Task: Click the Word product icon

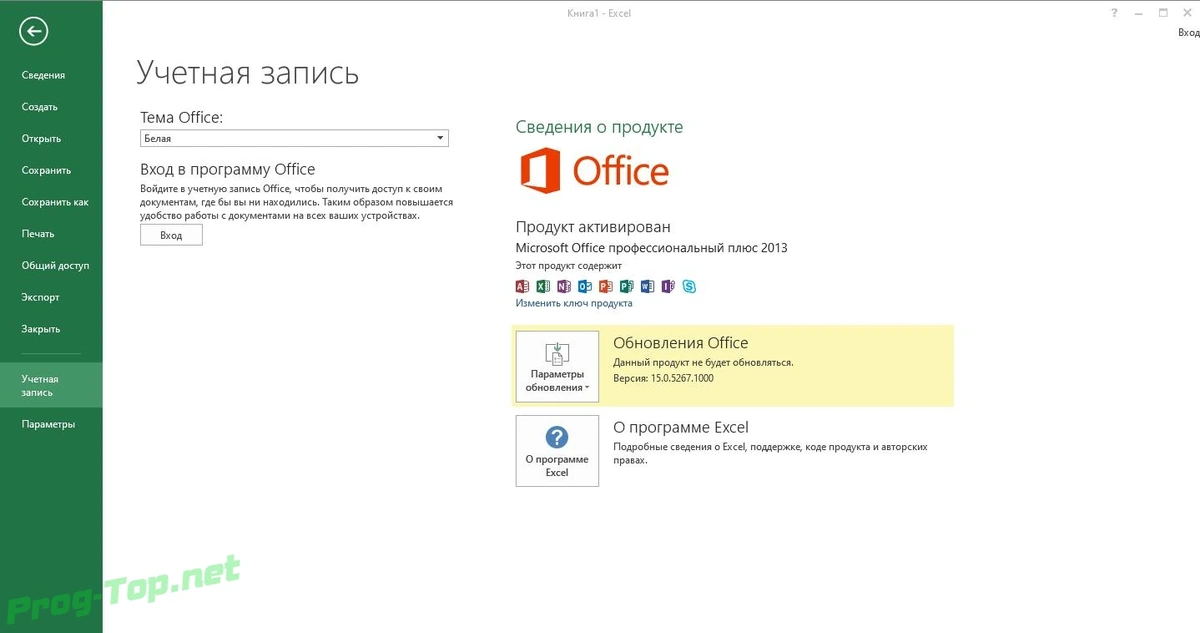Action: coord(647,286)
